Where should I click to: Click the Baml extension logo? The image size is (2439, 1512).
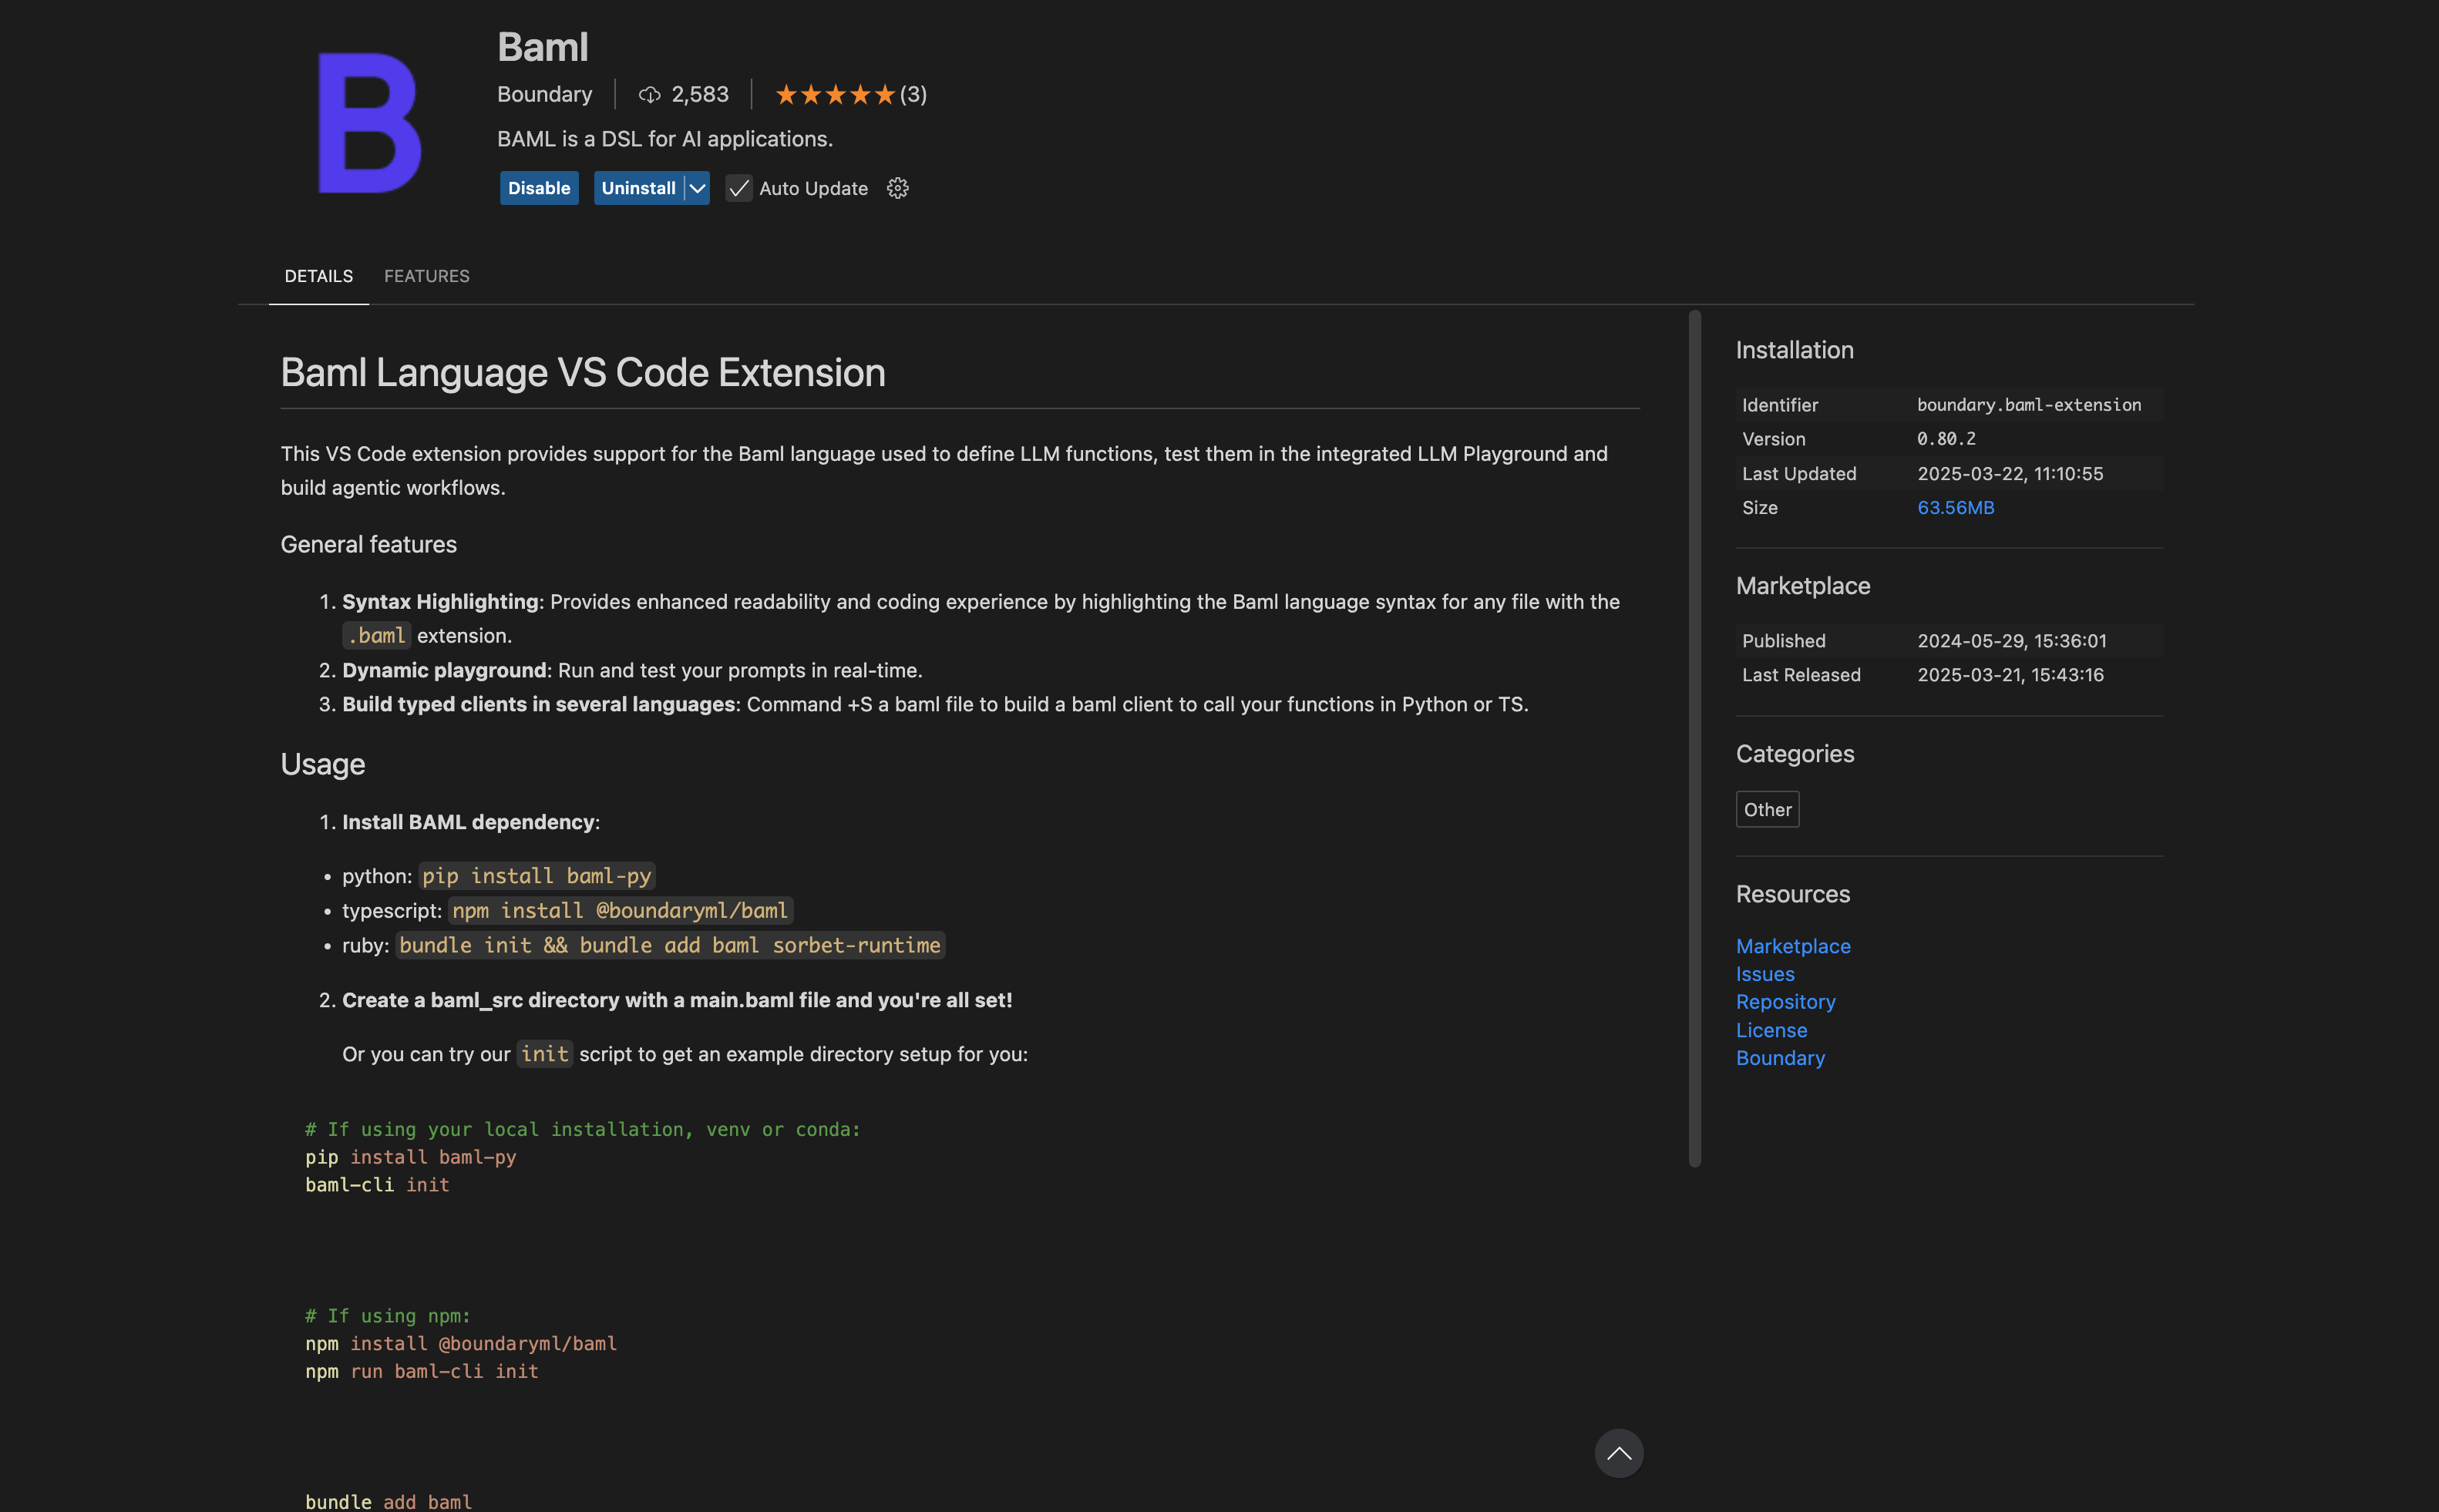[x=369, y=122]
